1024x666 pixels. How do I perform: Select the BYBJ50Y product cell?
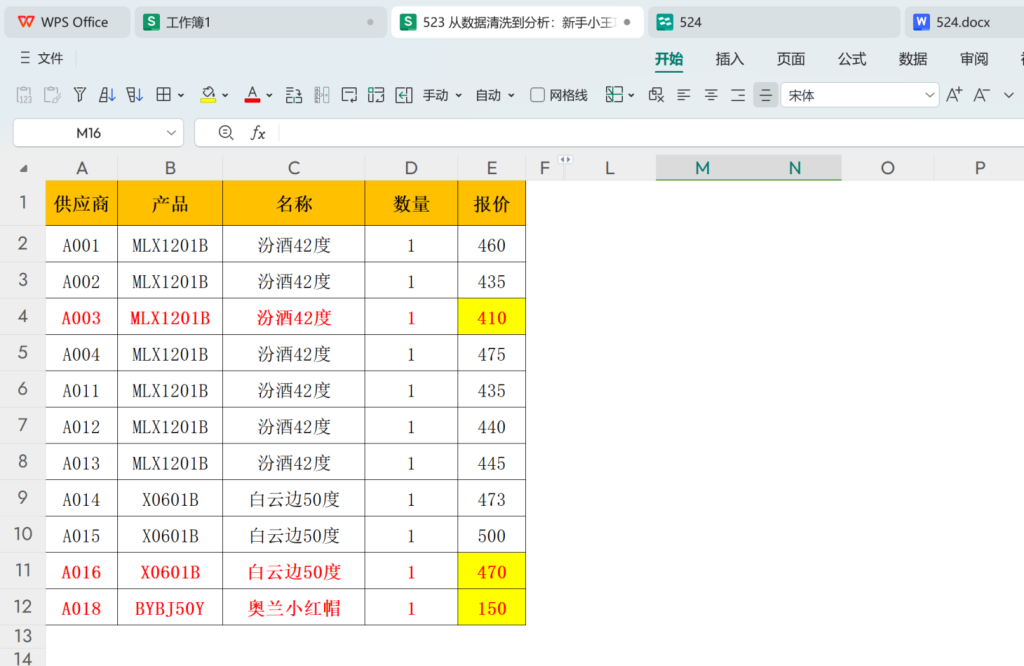tap(170, 608)
